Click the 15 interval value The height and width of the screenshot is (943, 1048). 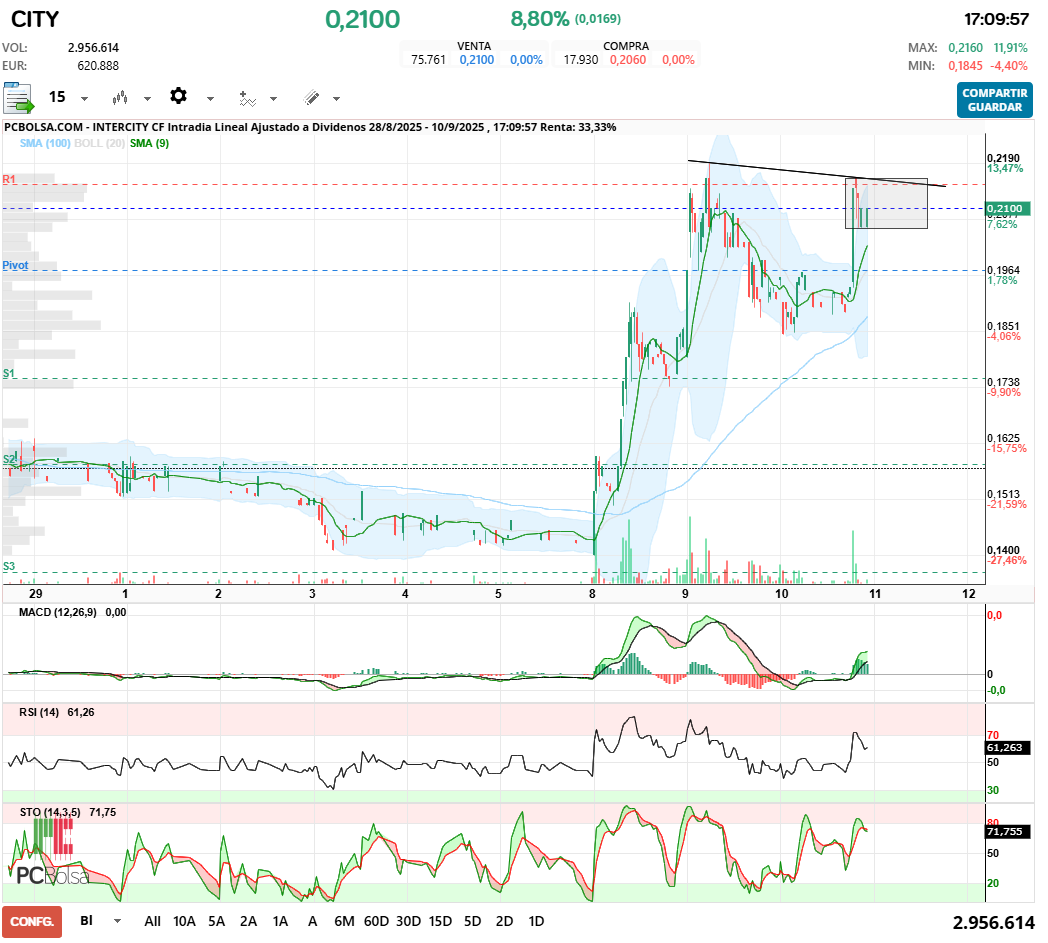coord(57,98)
